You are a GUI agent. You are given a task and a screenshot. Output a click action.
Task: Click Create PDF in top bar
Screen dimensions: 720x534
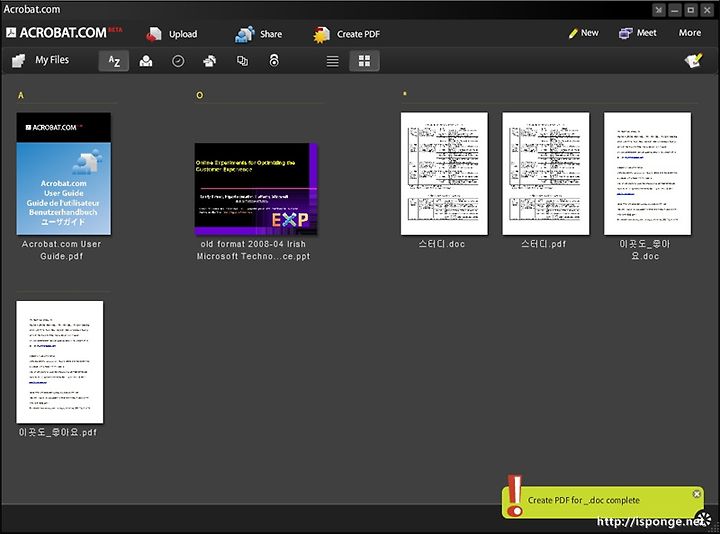tap(347, 34)
